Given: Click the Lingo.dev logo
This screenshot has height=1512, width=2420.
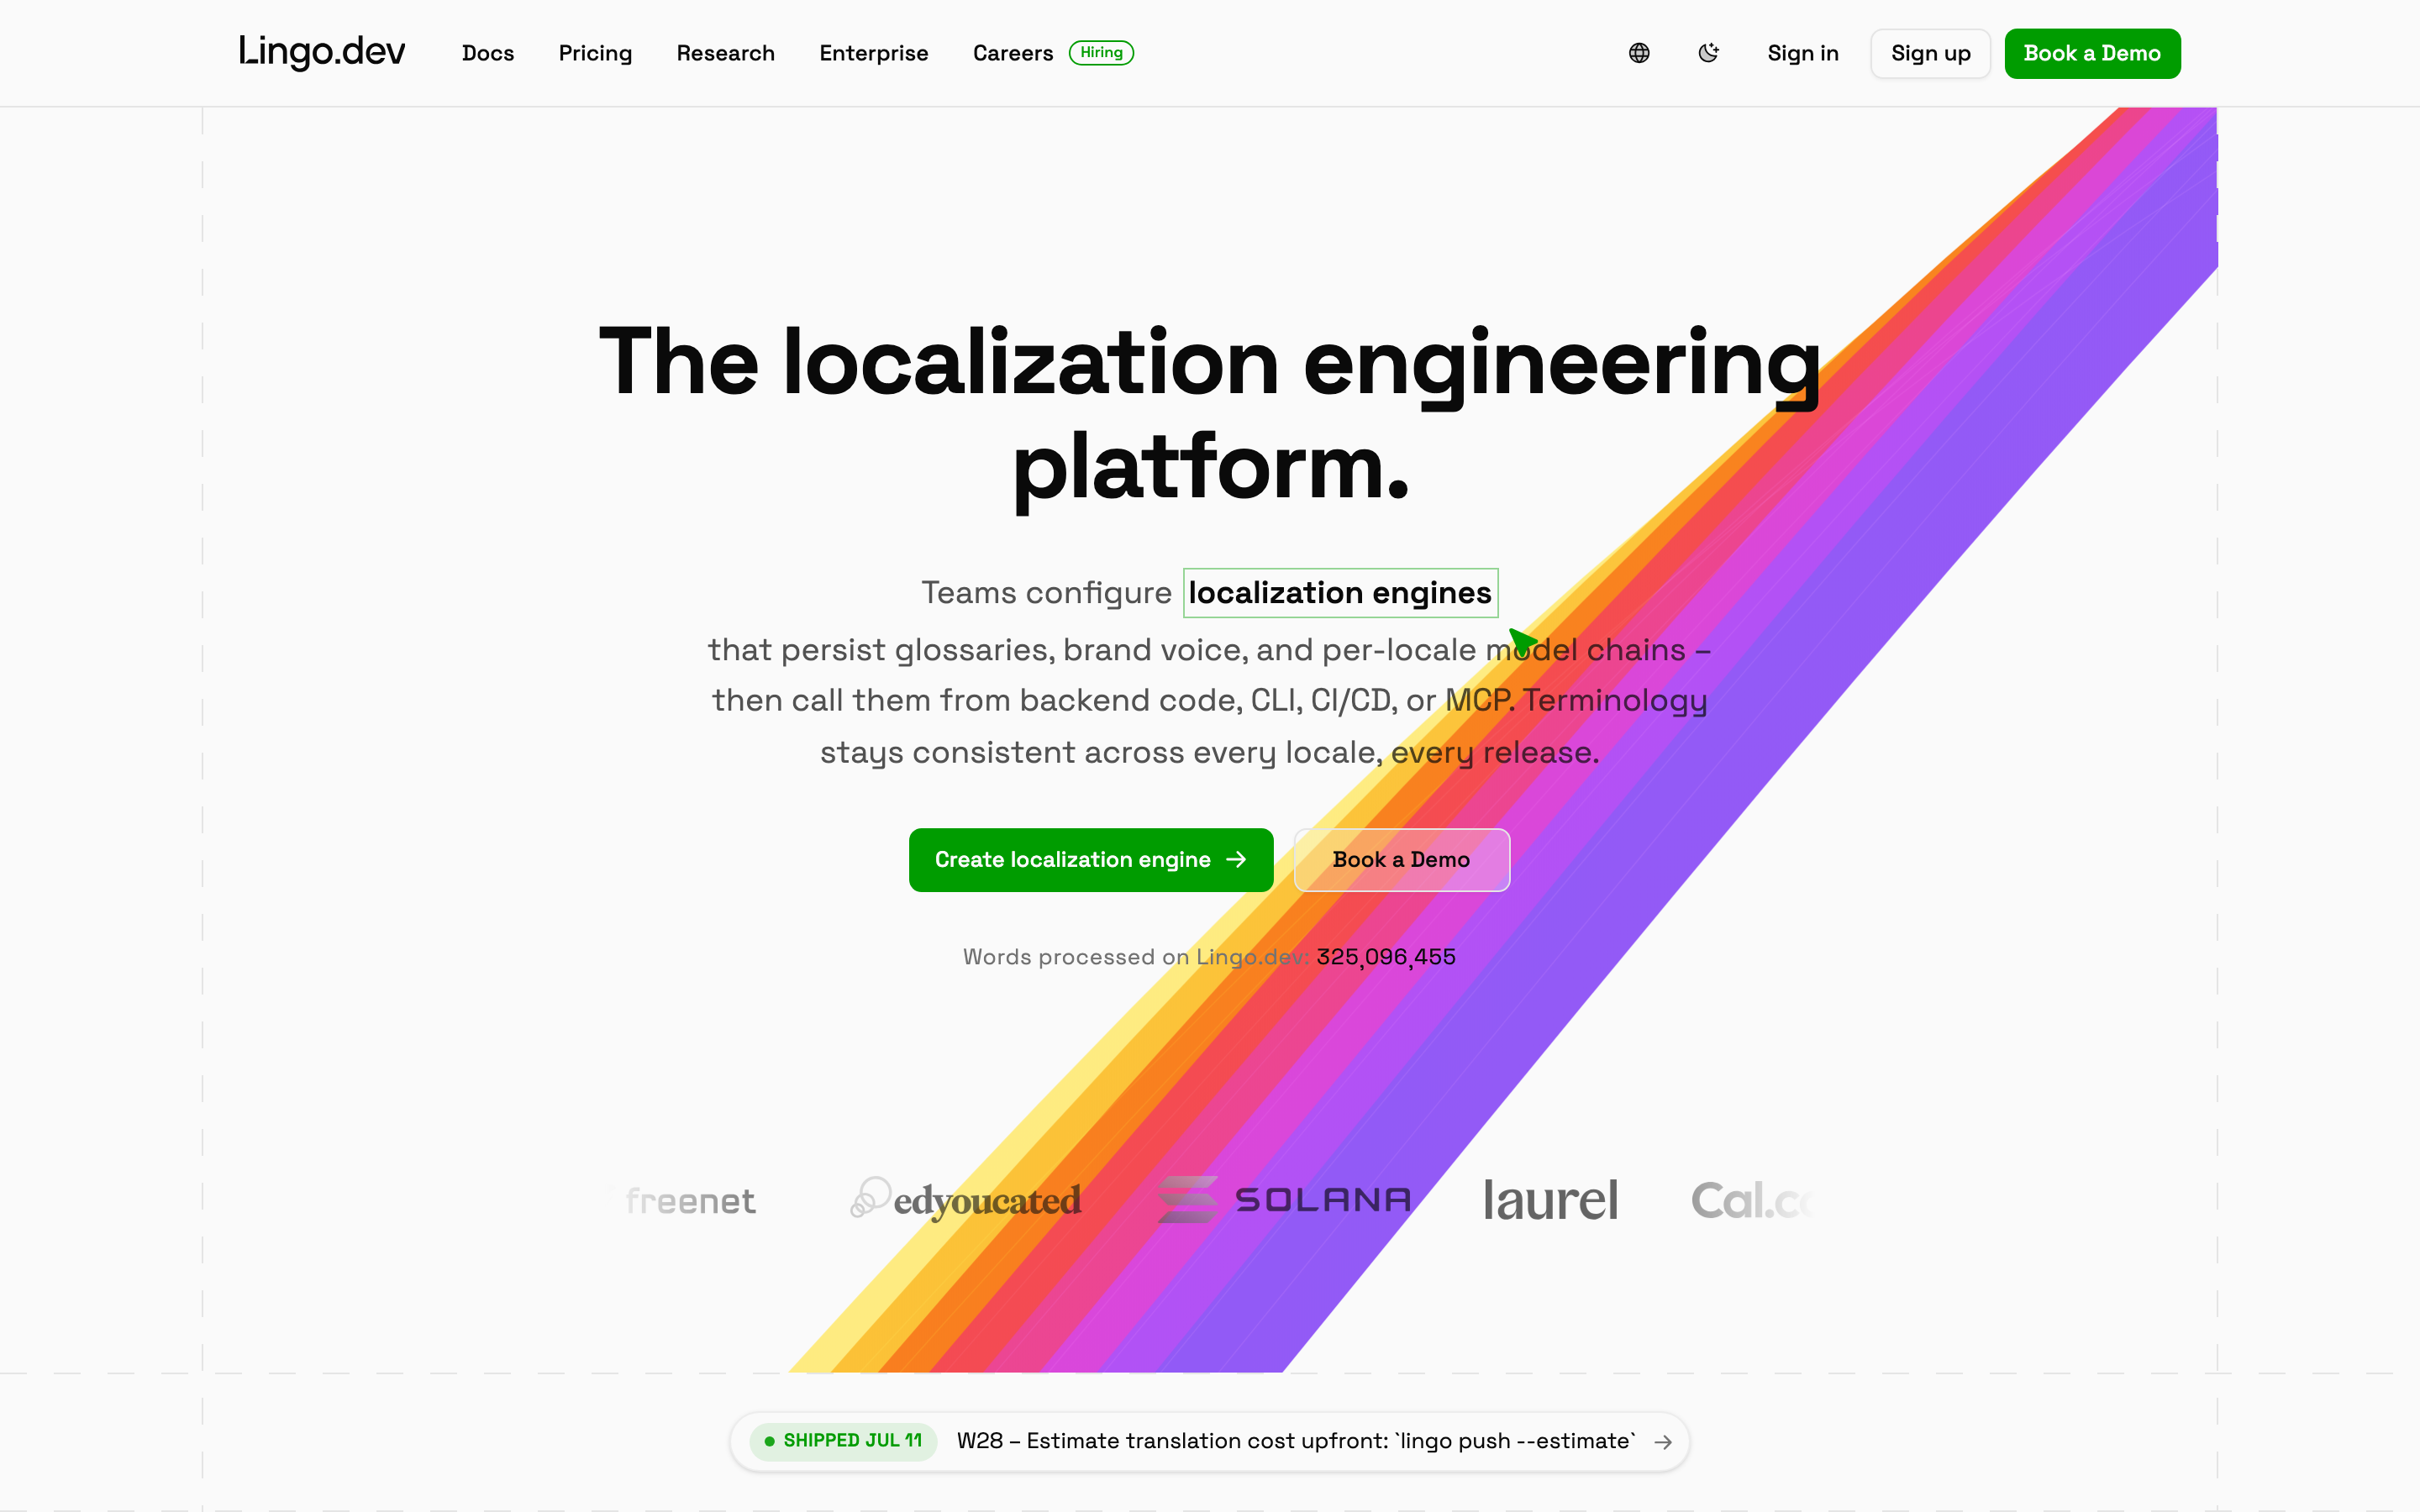Looking at the screenshot, I should click(x=321, y=52).
